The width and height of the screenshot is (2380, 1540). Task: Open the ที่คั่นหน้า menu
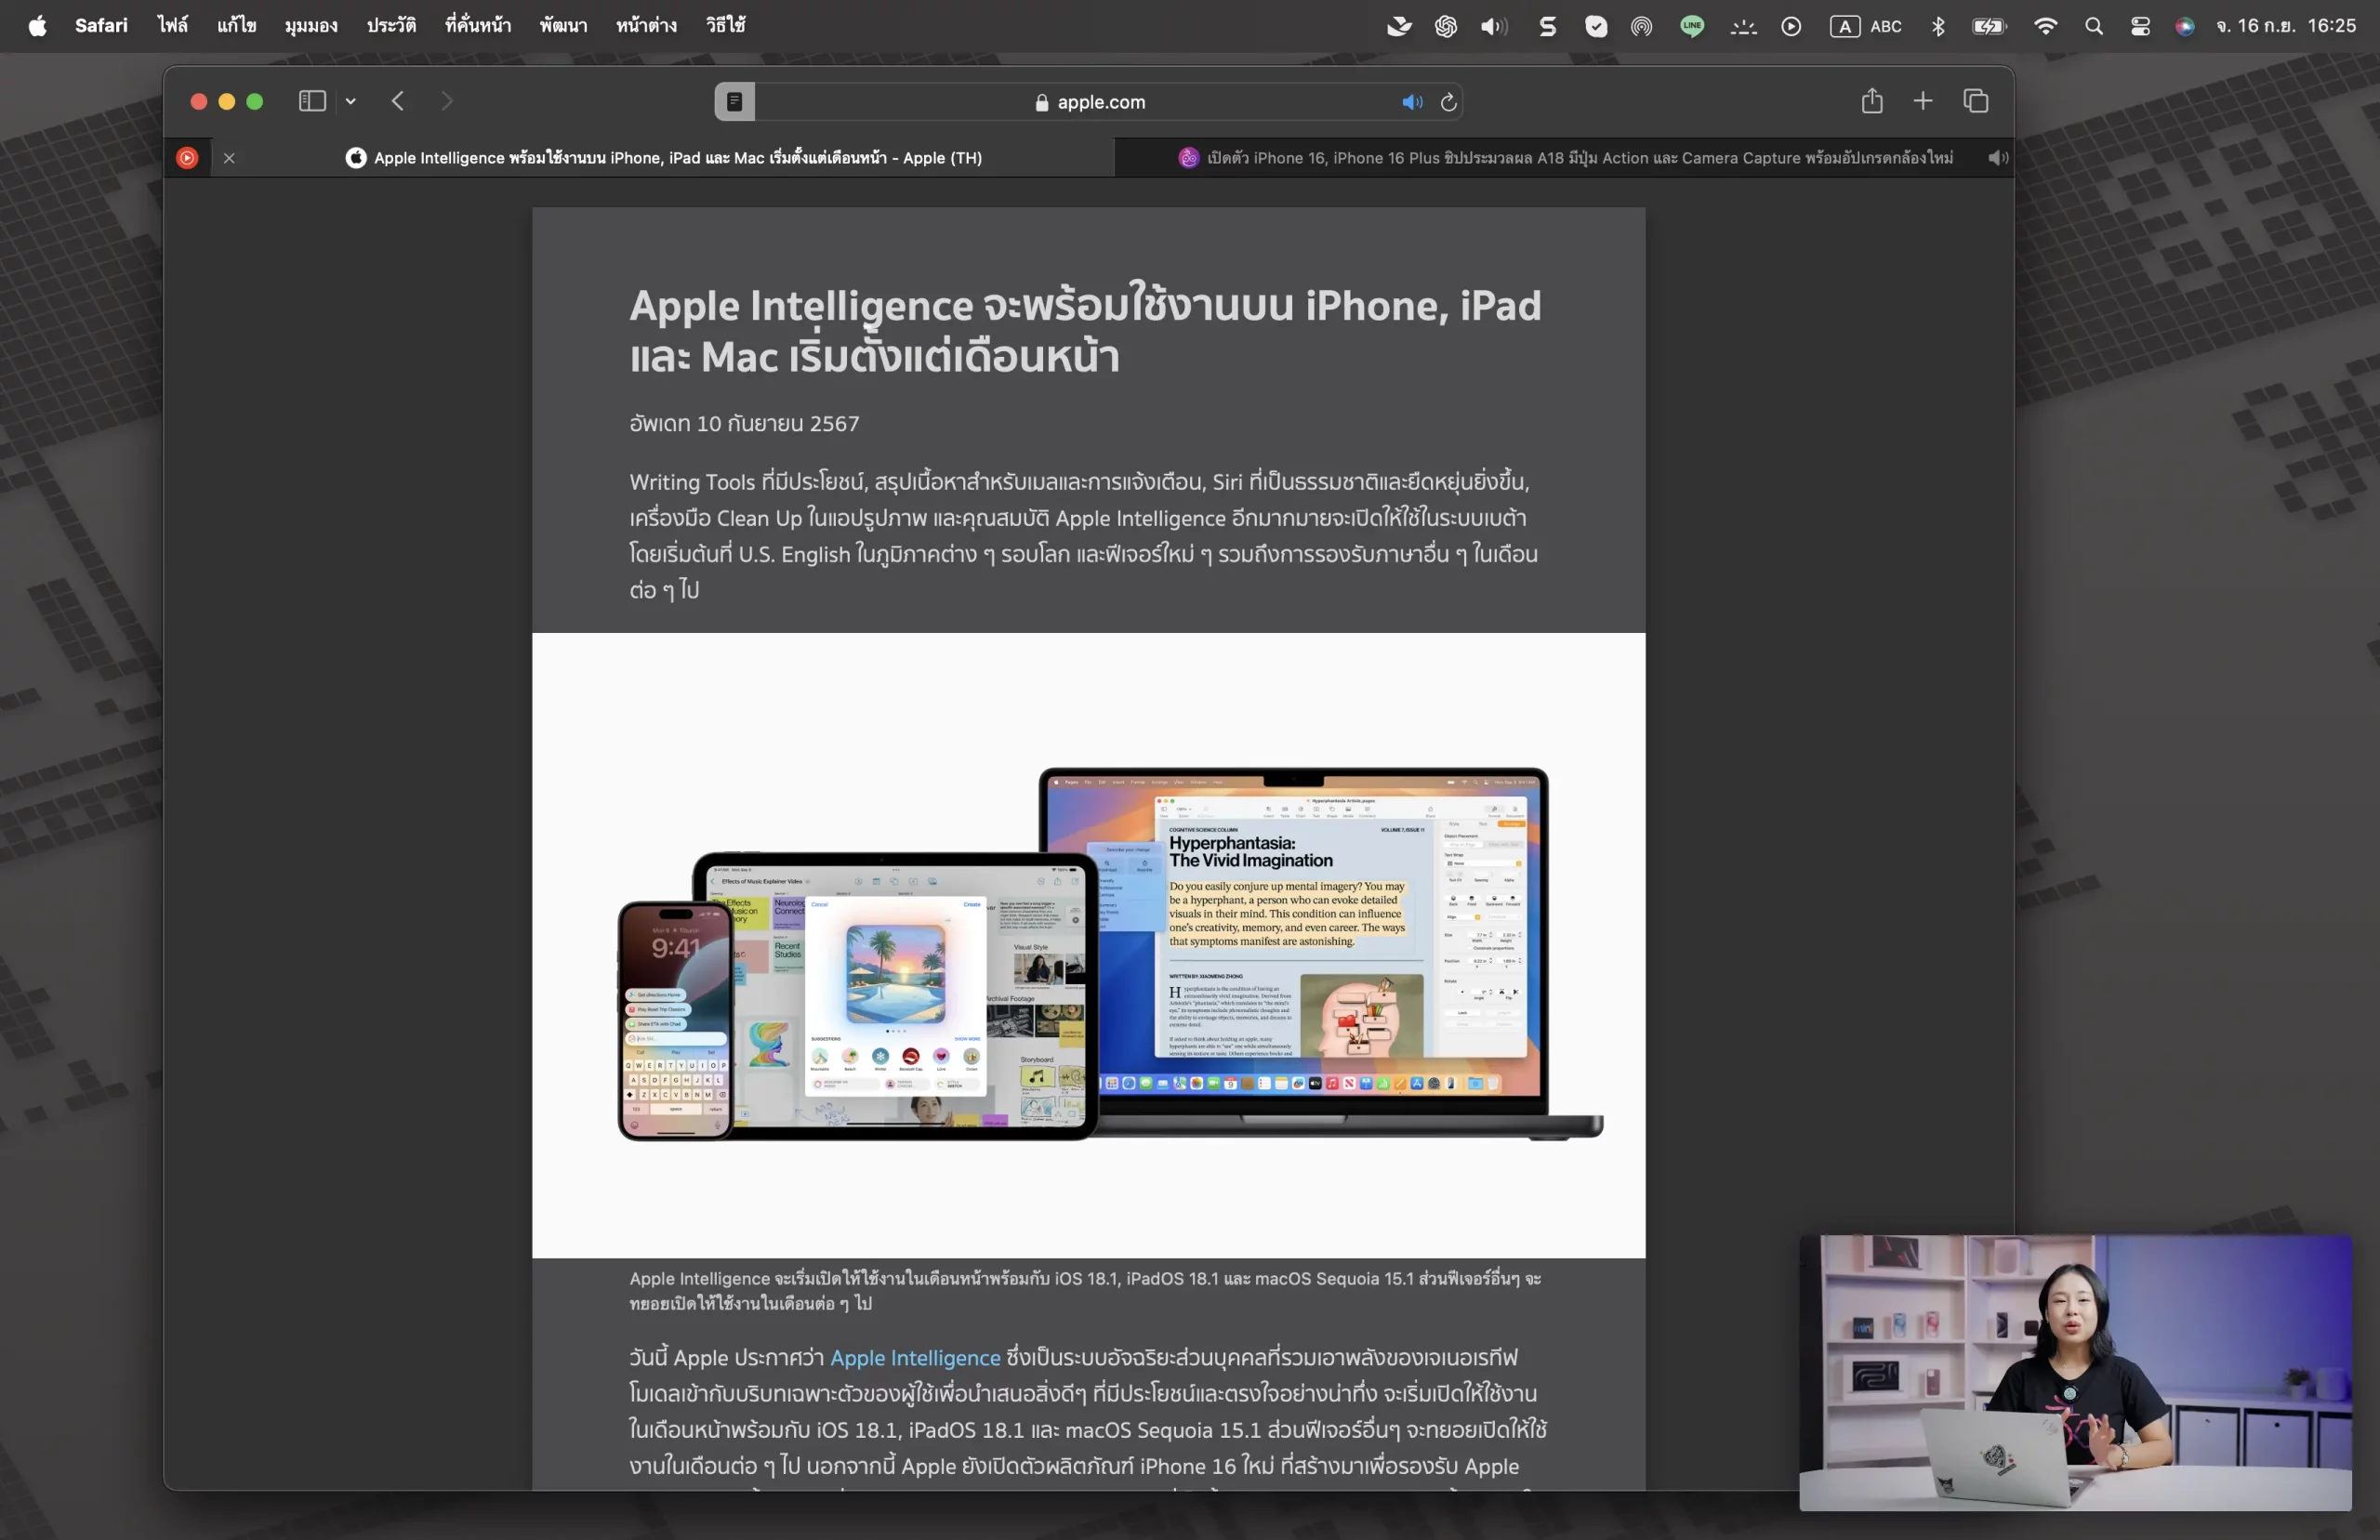tap(478, 26)
